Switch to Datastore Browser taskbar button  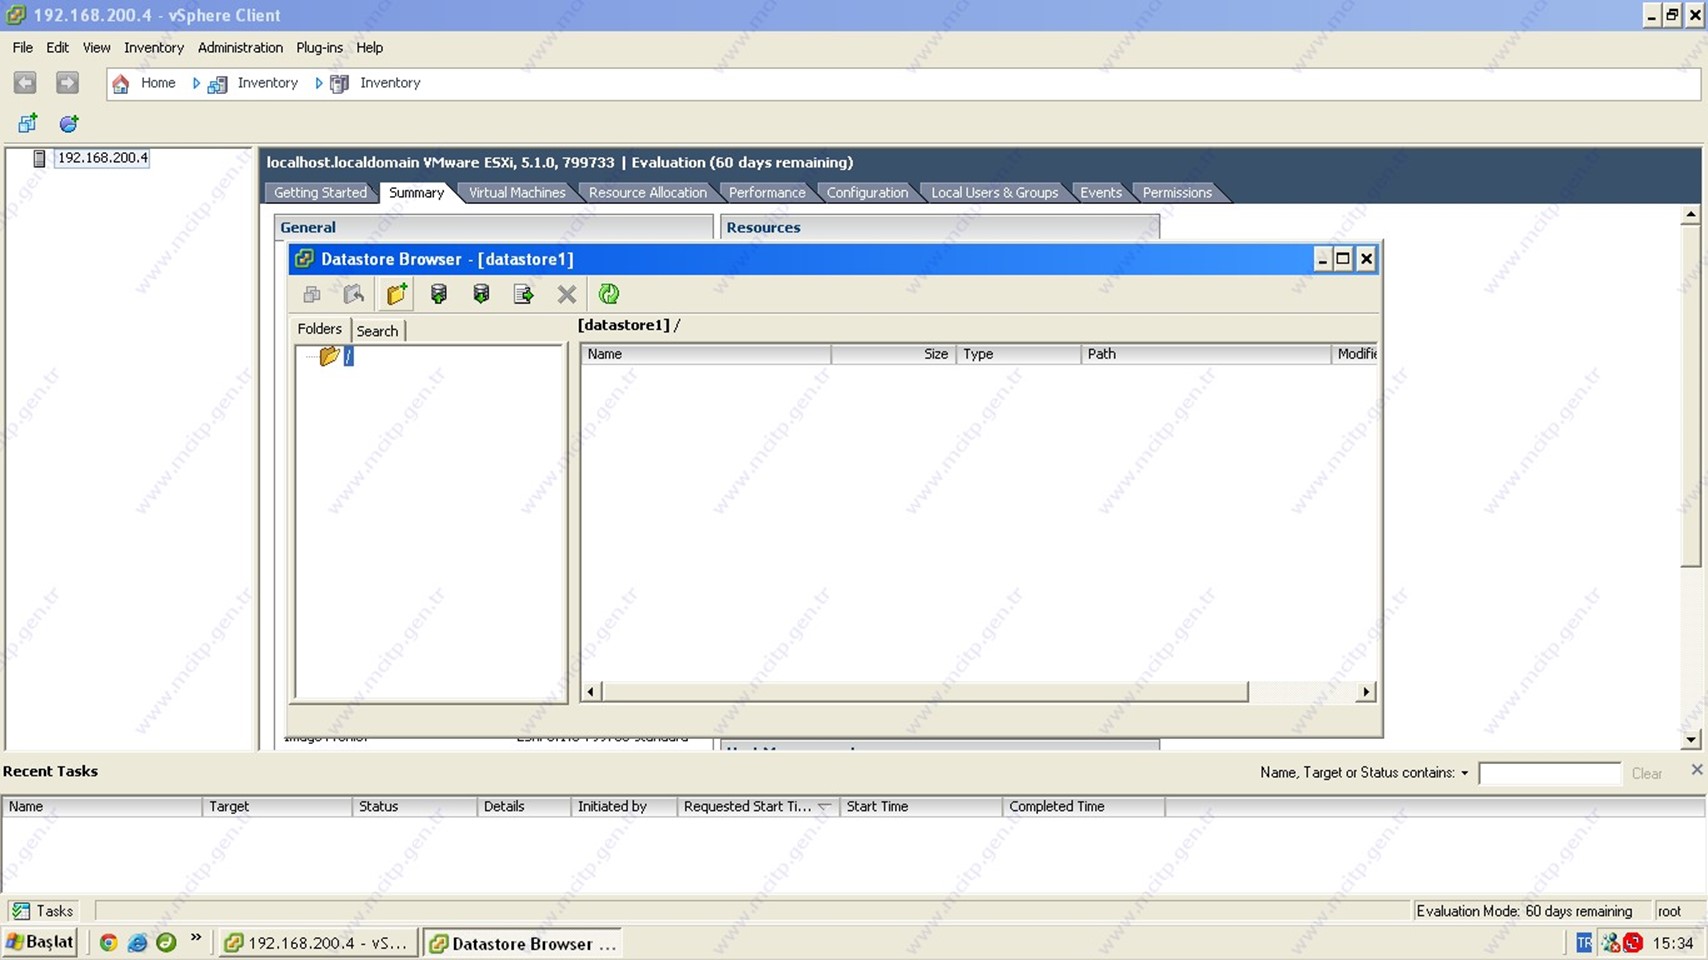click(x=523, y=943)
